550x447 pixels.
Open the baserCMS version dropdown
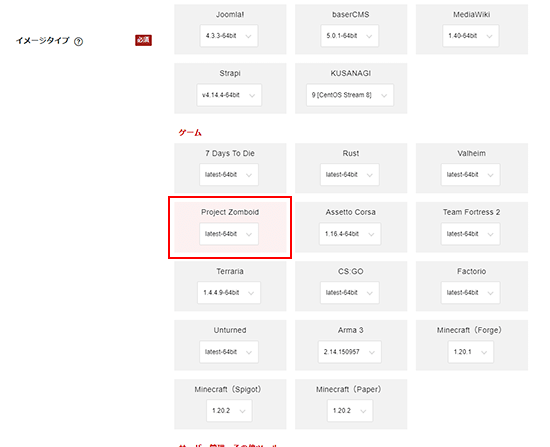click(x=349, y=36)
